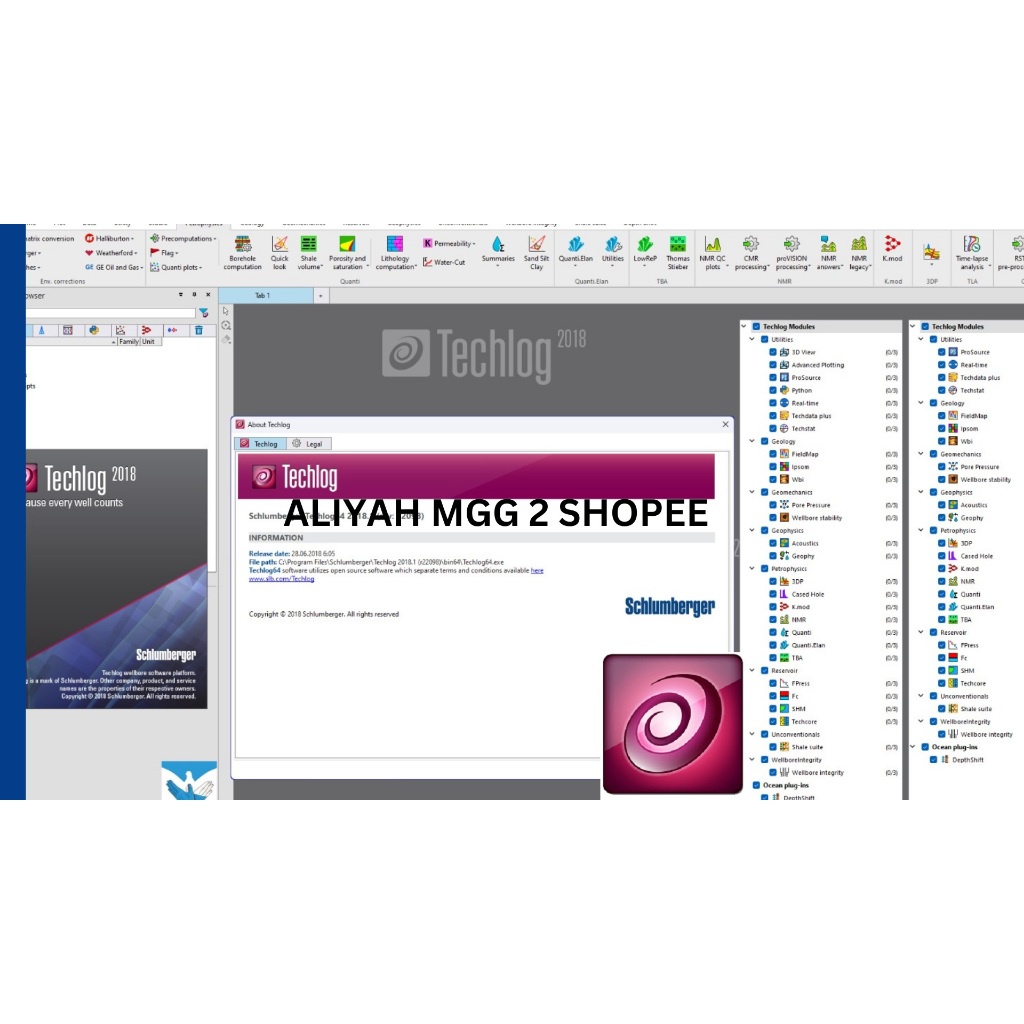The image size is (1024, 1024).
Task: Open the Sand Silt Clay tool
Action: (x=536, y=253)
